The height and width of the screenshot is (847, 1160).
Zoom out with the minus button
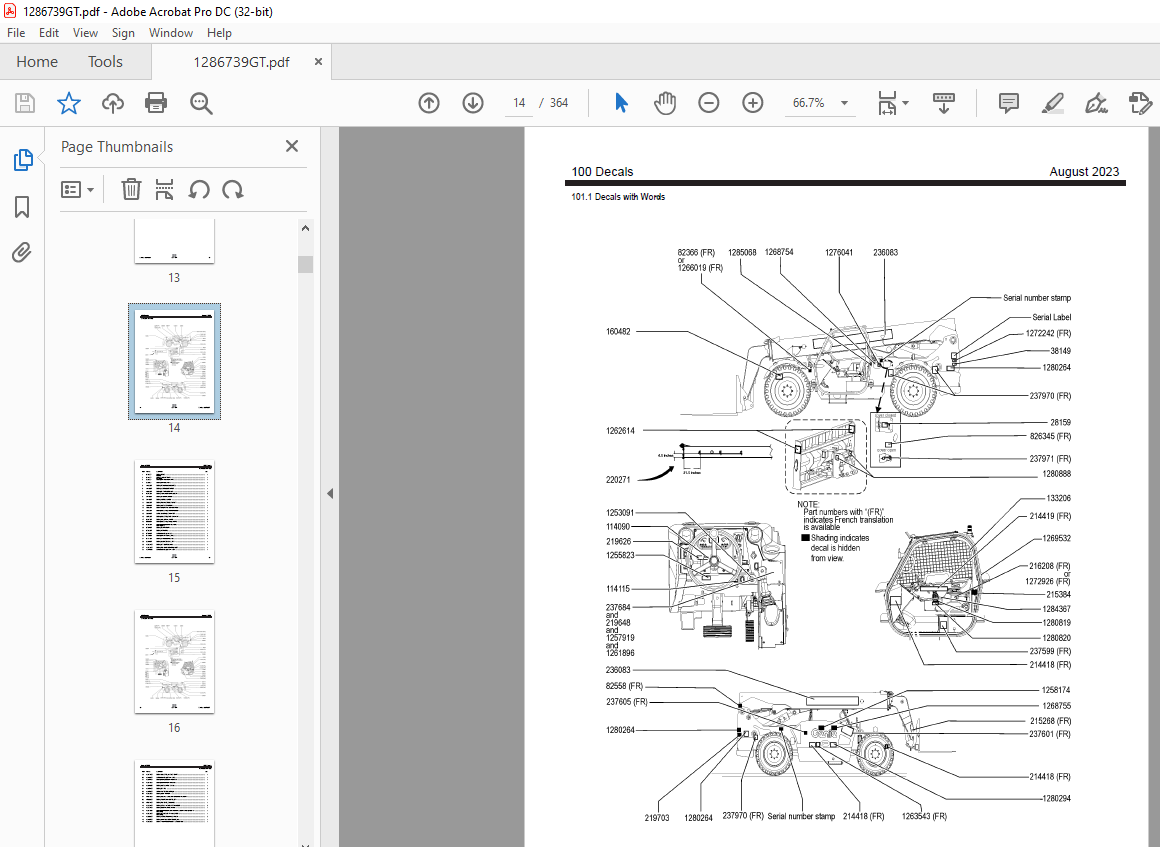(709, 103)
